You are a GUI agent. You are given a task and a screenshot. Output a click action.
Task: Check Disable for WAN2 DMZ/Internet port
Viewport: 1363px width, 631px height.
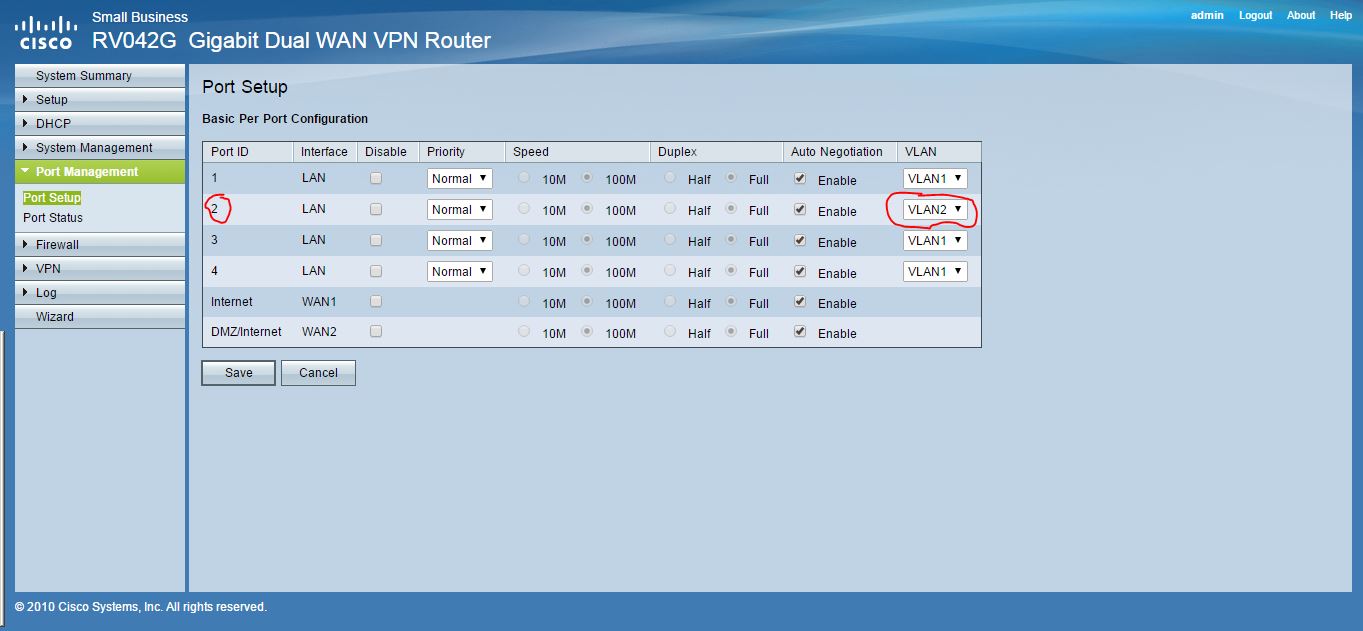pos(376,332)
